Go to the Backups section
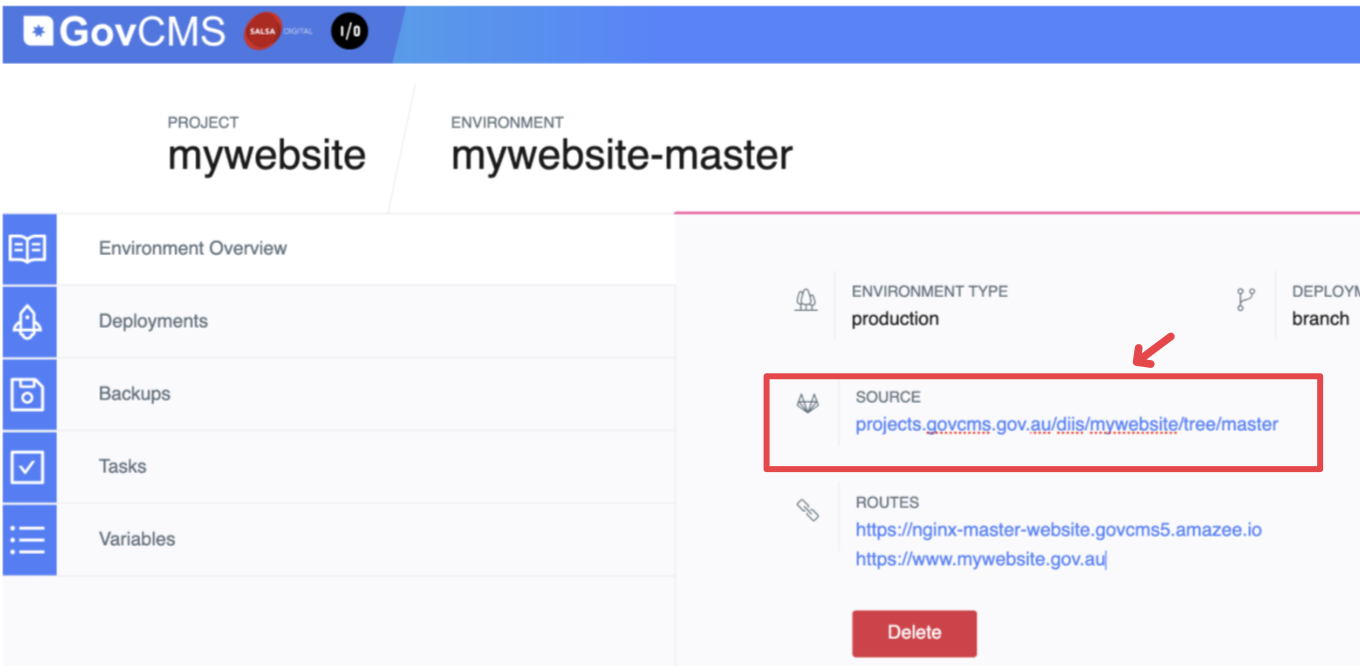 click(x=134, y=394)
